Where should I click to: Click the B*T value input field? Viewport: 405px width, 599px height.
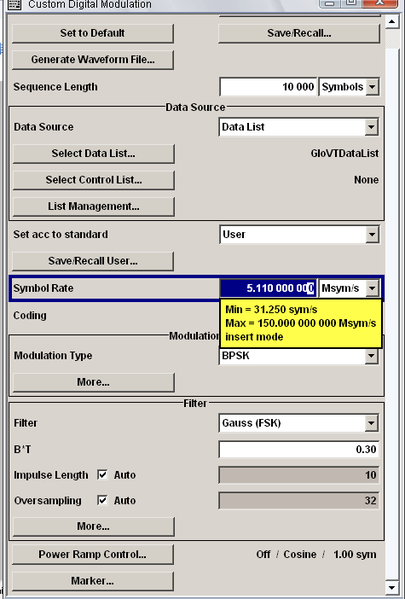[x=299, y=449]
